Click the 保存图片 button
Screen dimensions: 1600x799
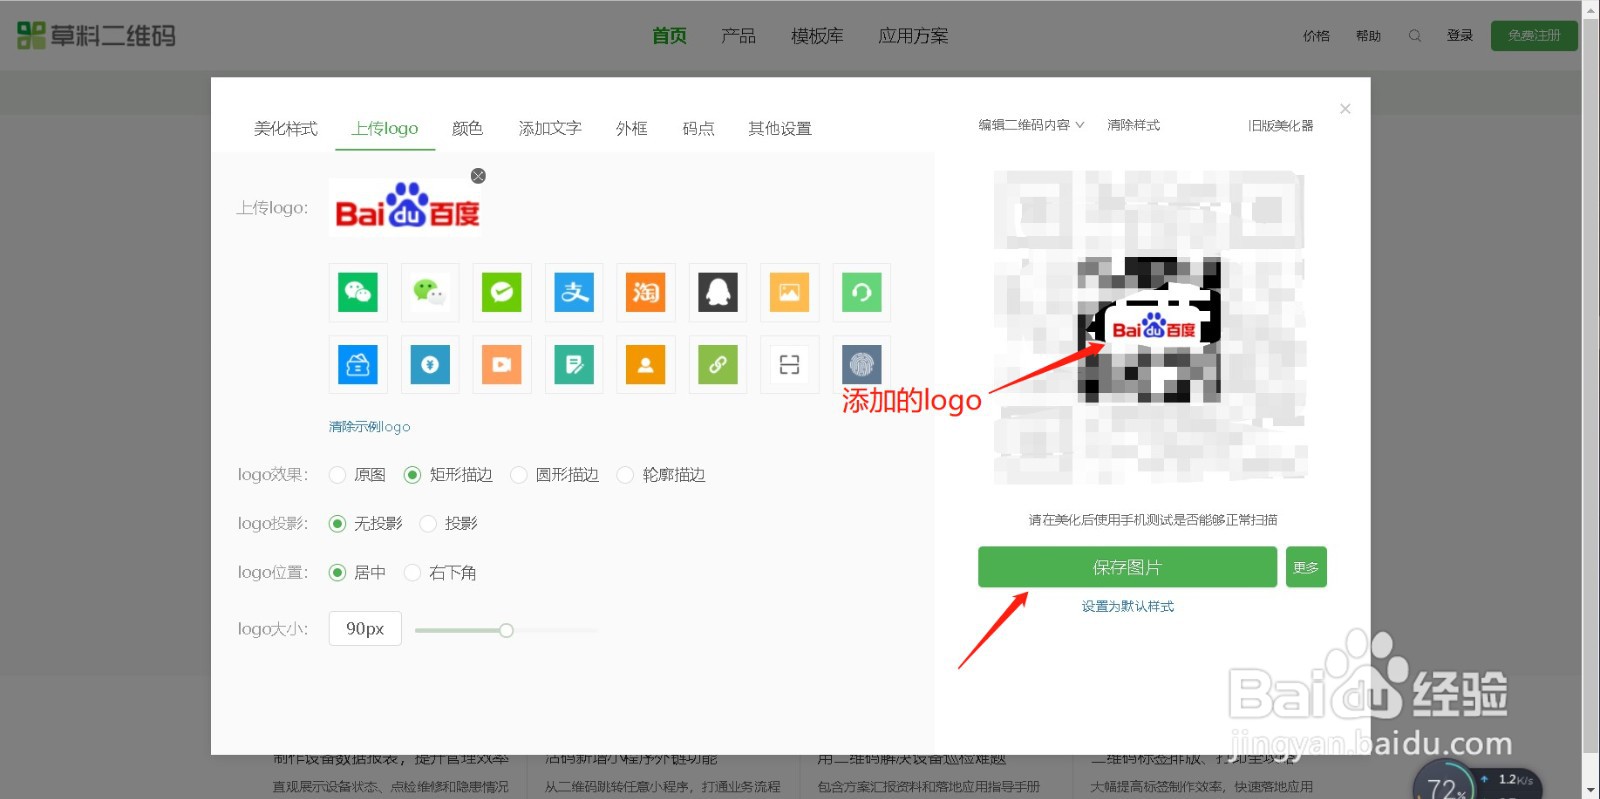point(1127,567)
